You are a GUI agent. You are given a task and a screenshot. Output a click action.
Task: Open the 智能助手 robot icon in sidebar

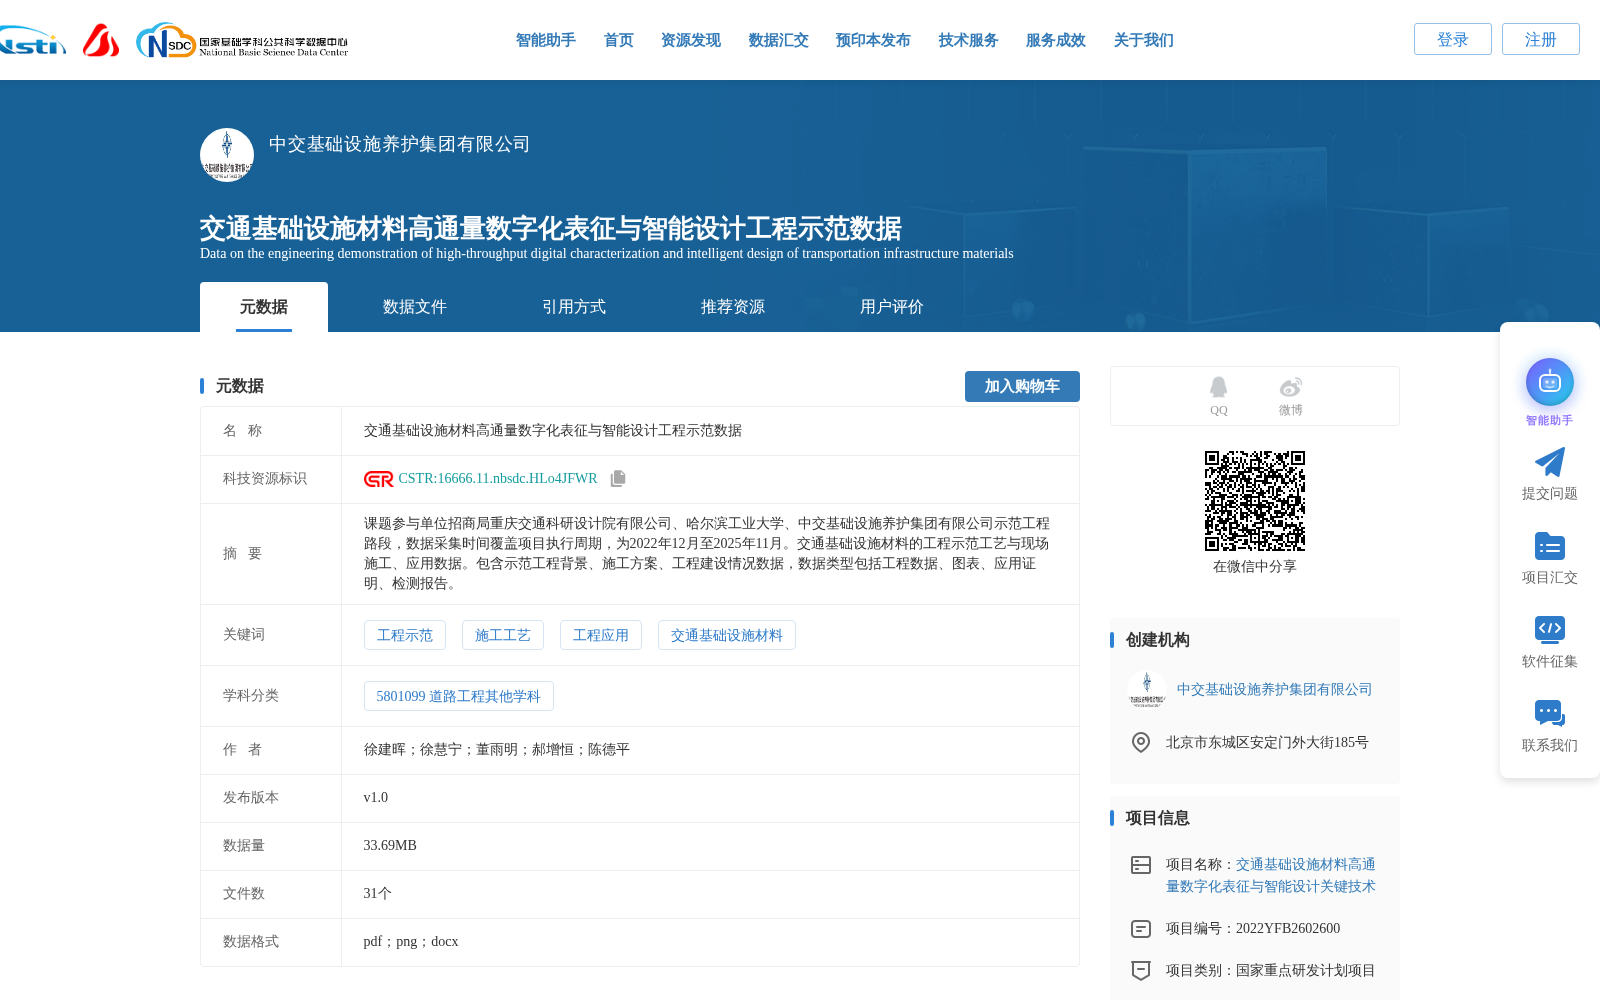point(1550,382)
